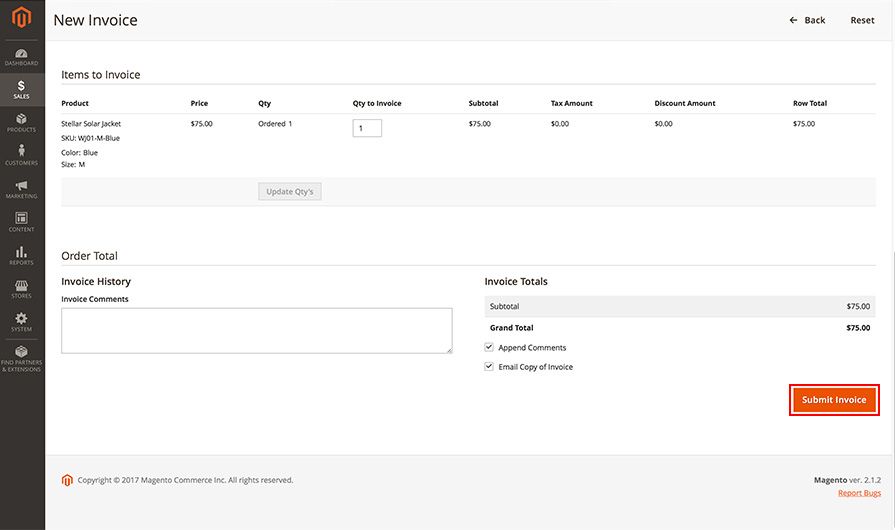895x530 pixels.
Task: Click the Color: Blue attribute text
Action: pos(79,153)
